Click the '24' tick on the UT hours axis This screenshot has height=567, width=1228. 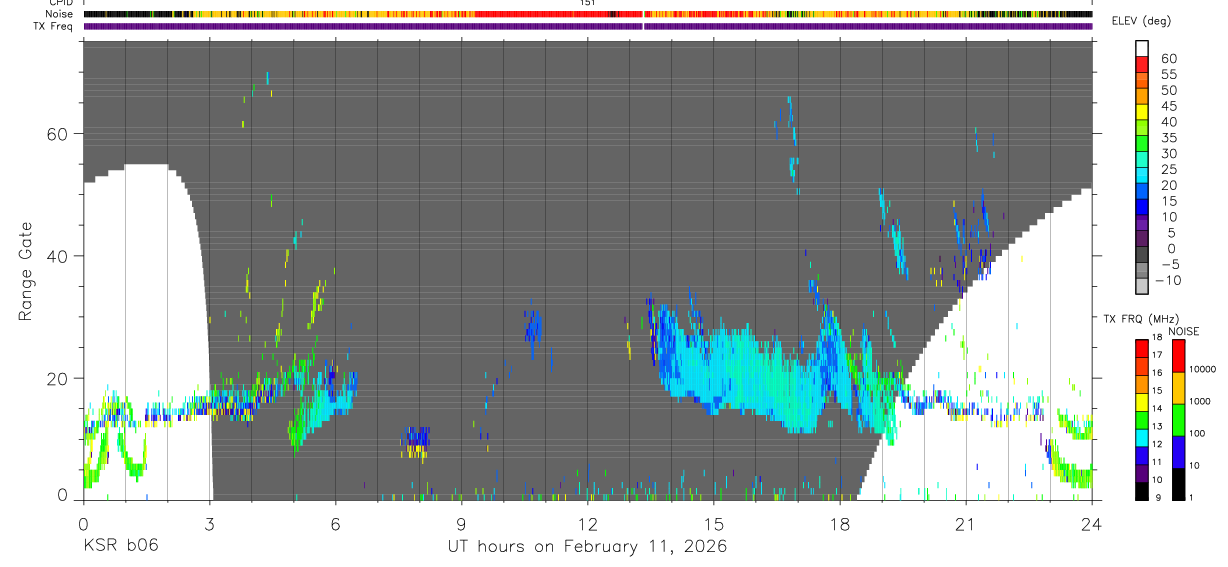[1092, 523]
